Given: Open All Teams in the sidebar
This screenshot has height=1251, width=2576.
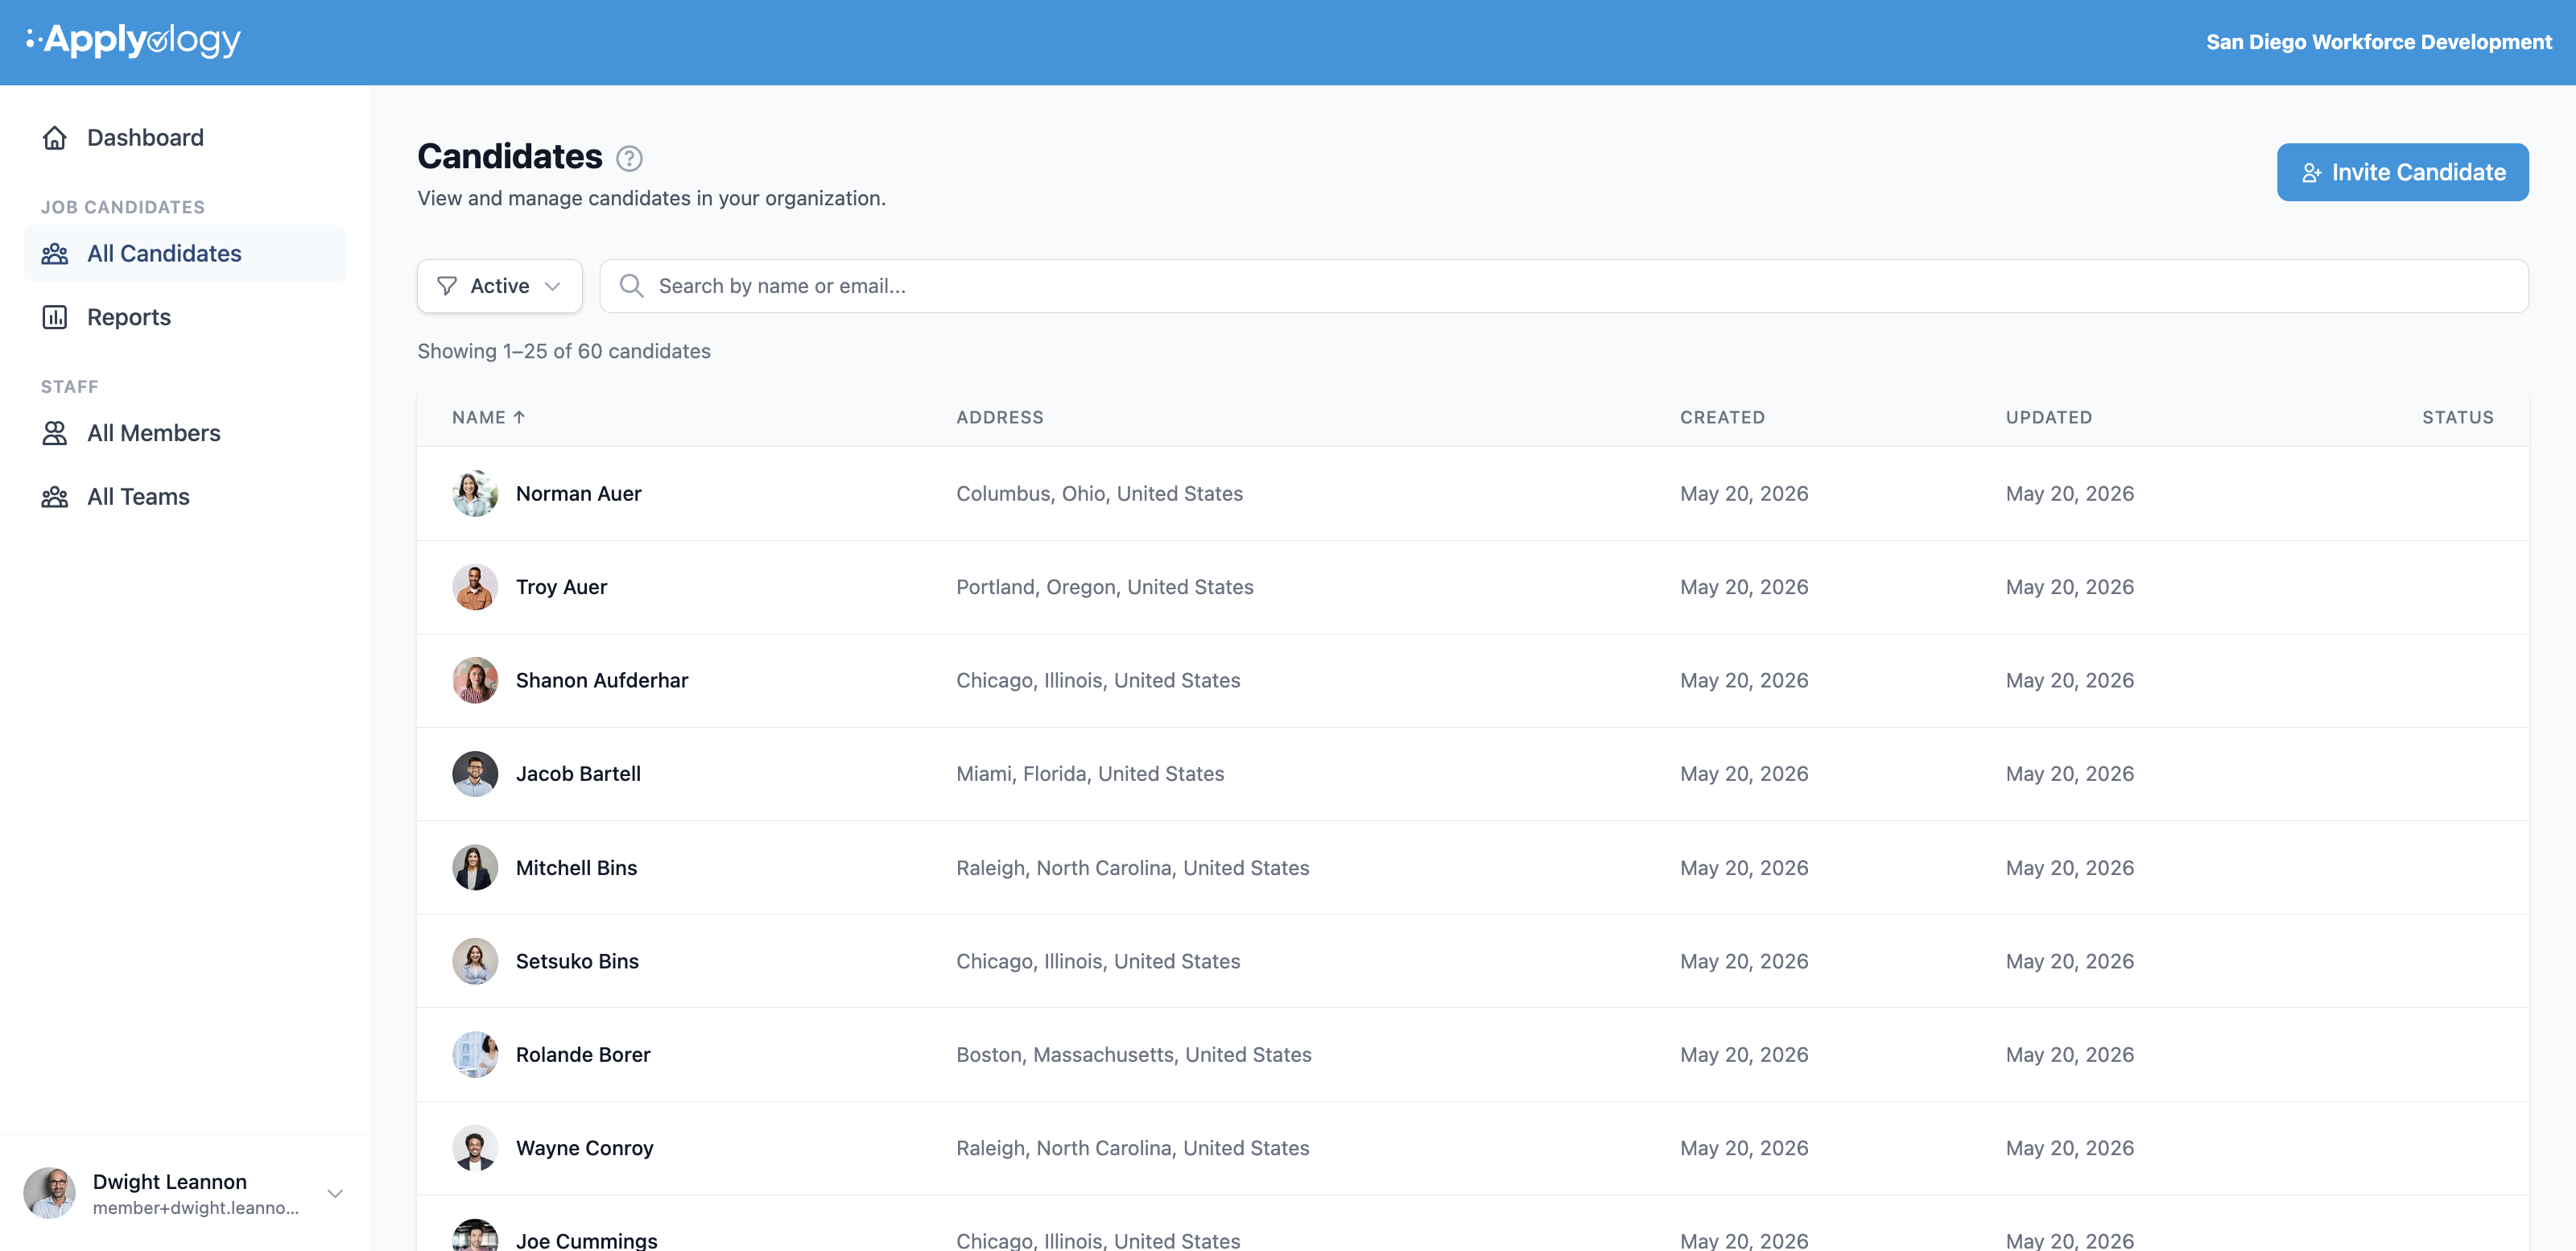Looking at the screenshot, I should [x=185, y=497].
